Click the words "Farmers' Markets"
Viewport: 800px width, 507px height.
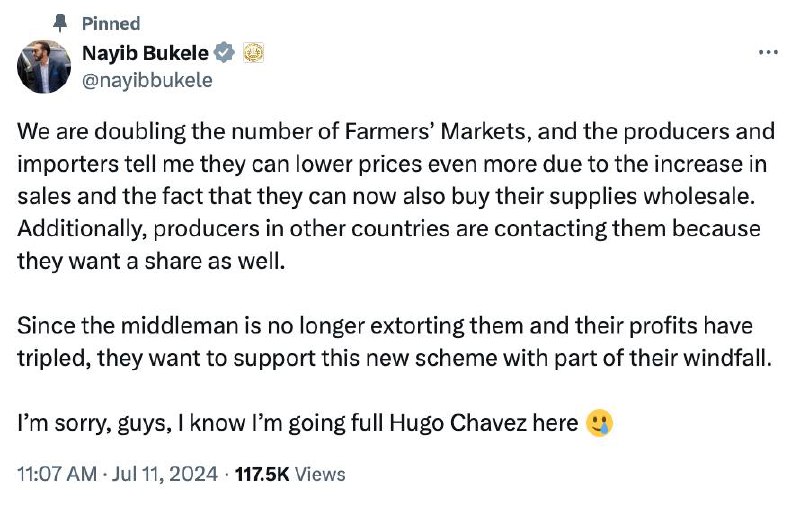tap(435, 132)
